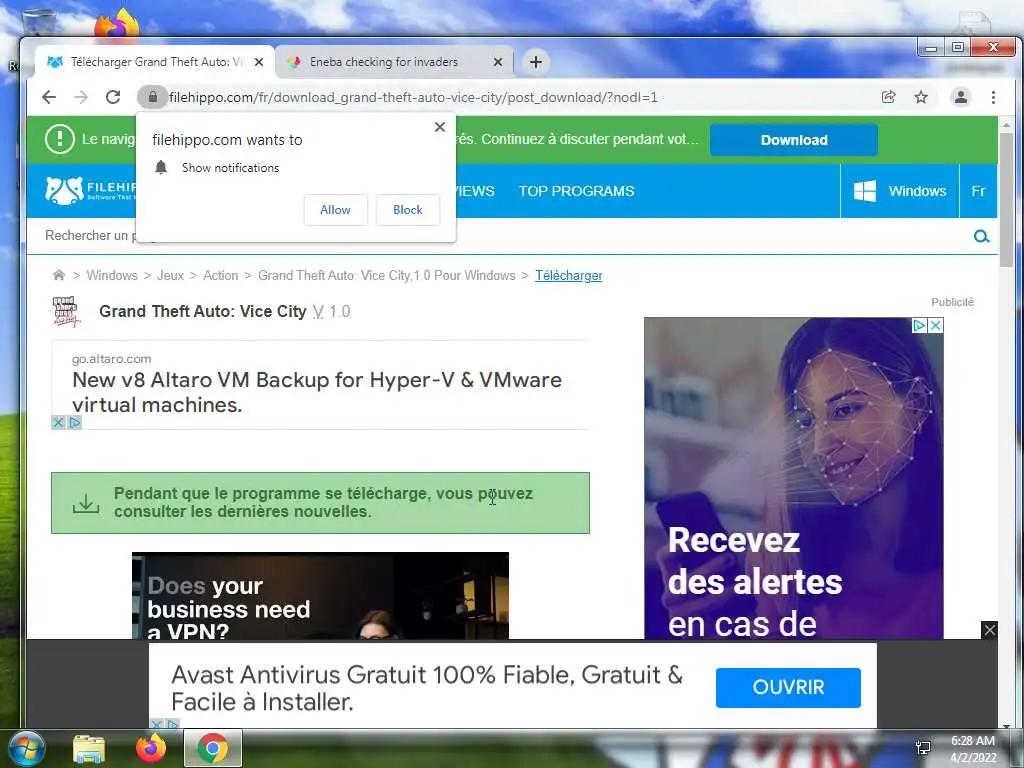This screenshot has height=768, width=1024.
Task: Click the Windows breadcrumb link
Action: [x=112, y=275]
